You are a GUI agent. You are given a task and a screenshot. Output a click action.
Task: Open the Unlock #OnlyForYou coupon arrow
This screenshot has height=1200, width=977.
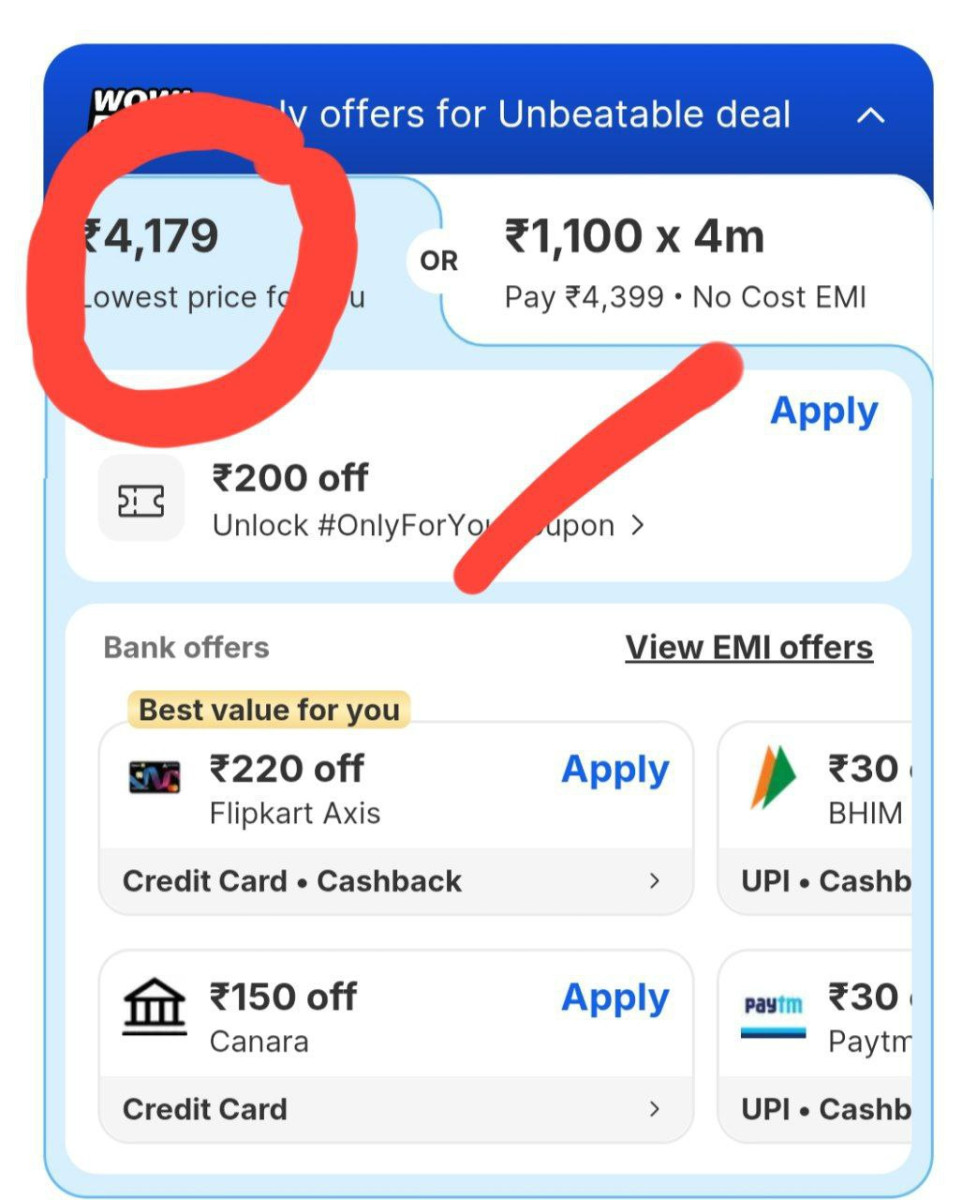tap(638, 525)
